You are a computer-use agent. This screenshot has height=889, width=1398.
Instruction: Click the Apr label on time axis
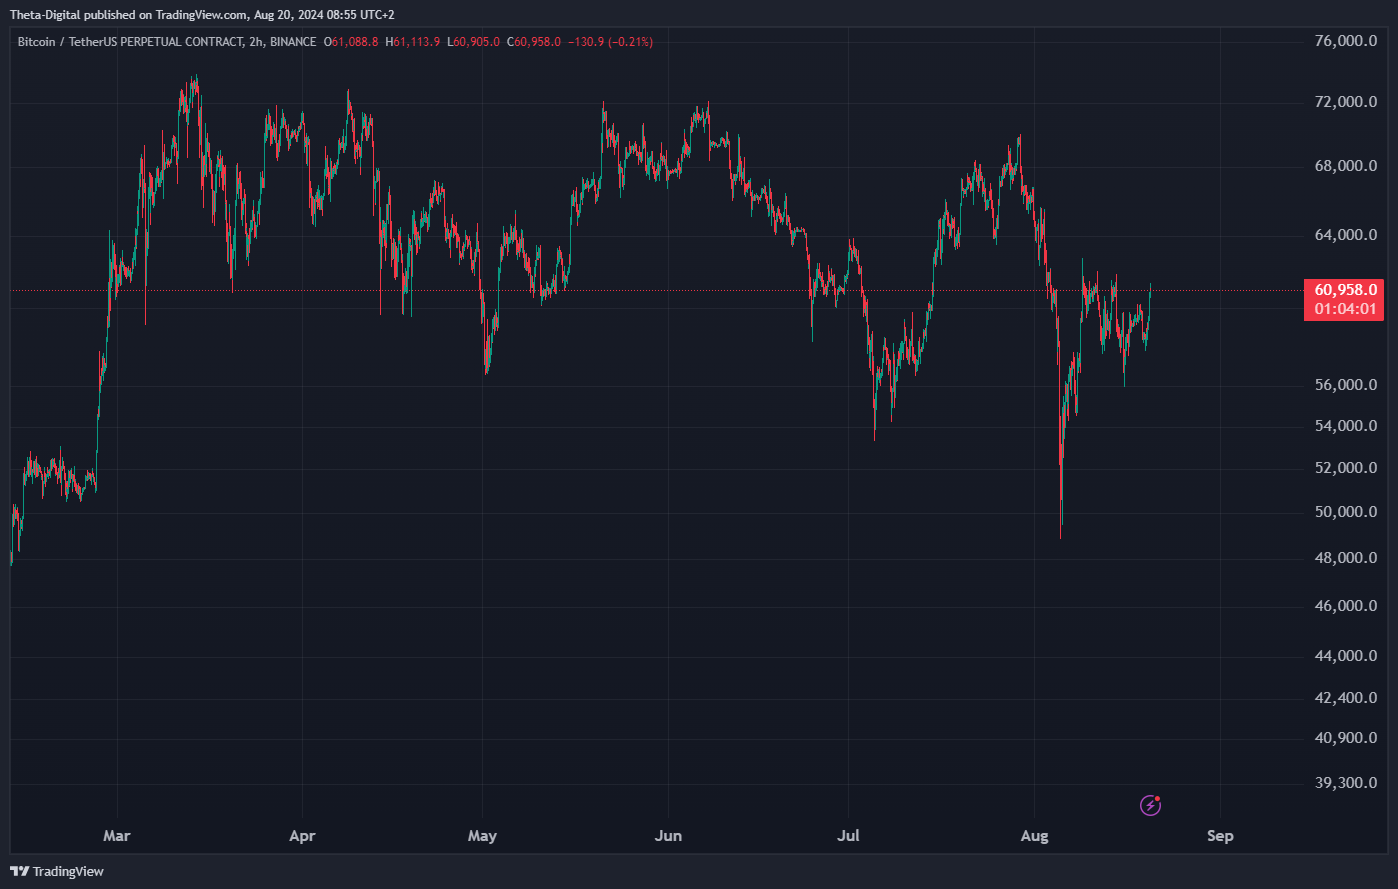tap(302, 836)
